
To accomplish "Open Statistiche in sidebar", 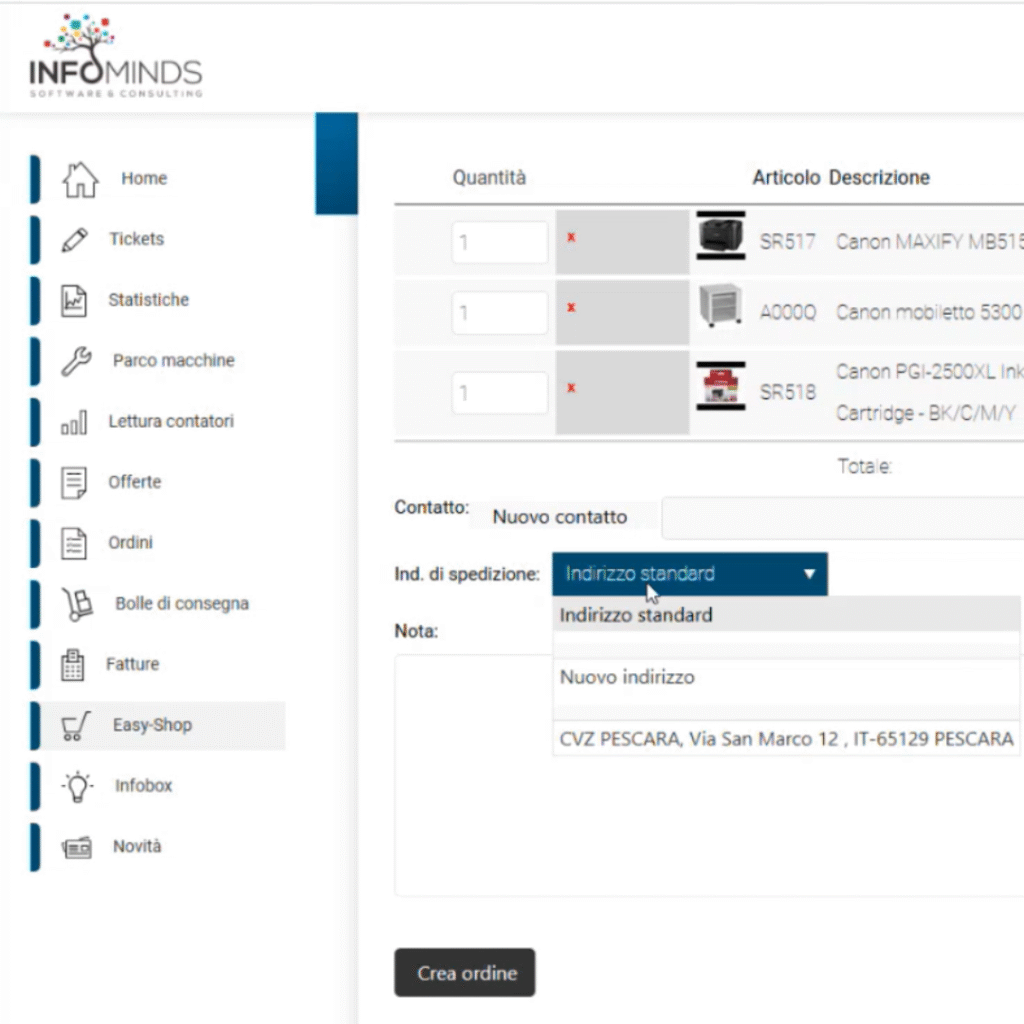I will [x=149, y=300].
